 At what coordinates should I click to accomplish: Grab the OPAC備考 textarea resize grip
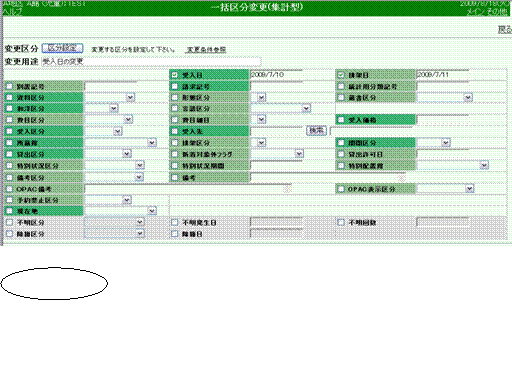[288, 190]
